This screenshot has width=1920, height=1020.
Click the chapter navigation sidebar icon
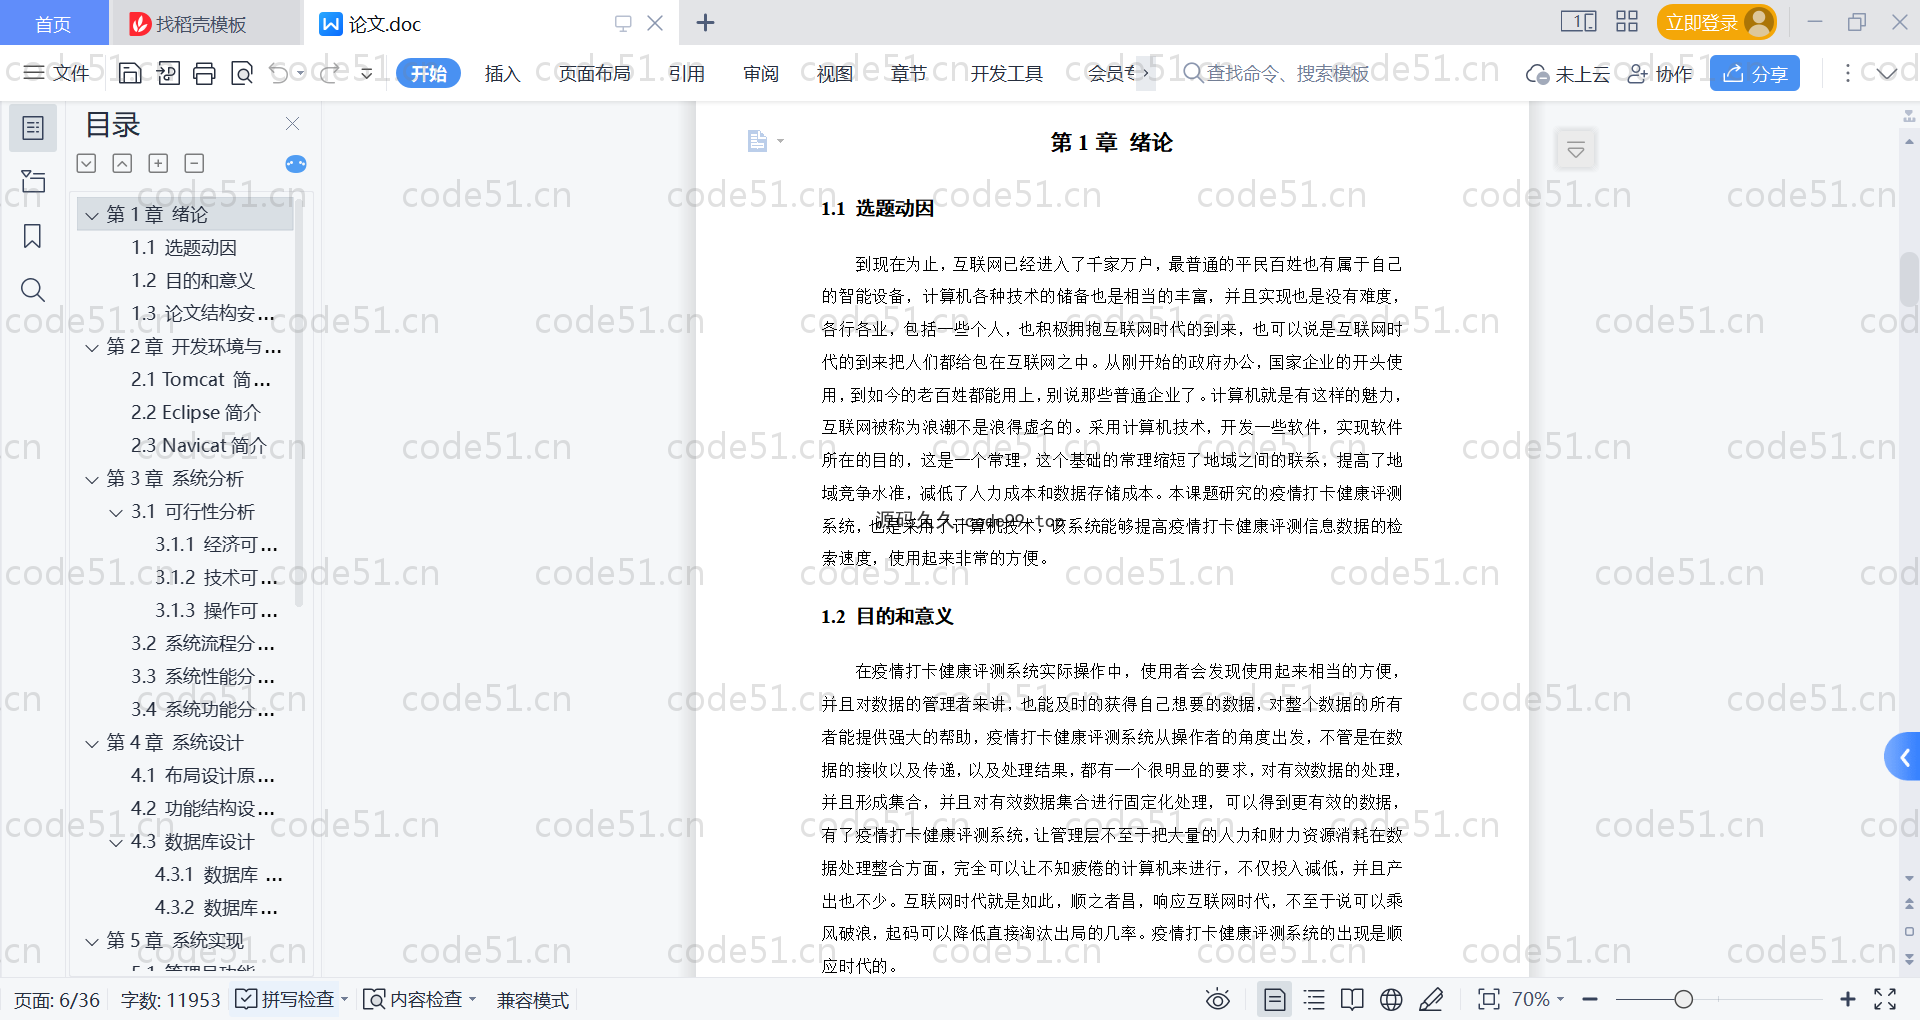(33, 181)
